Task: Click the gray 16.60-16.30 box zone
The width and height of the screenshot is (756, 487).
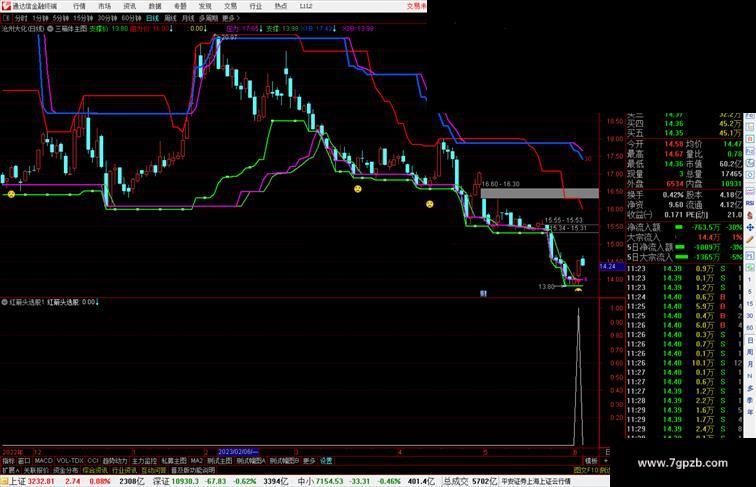Action: click(x=540, y=193)
